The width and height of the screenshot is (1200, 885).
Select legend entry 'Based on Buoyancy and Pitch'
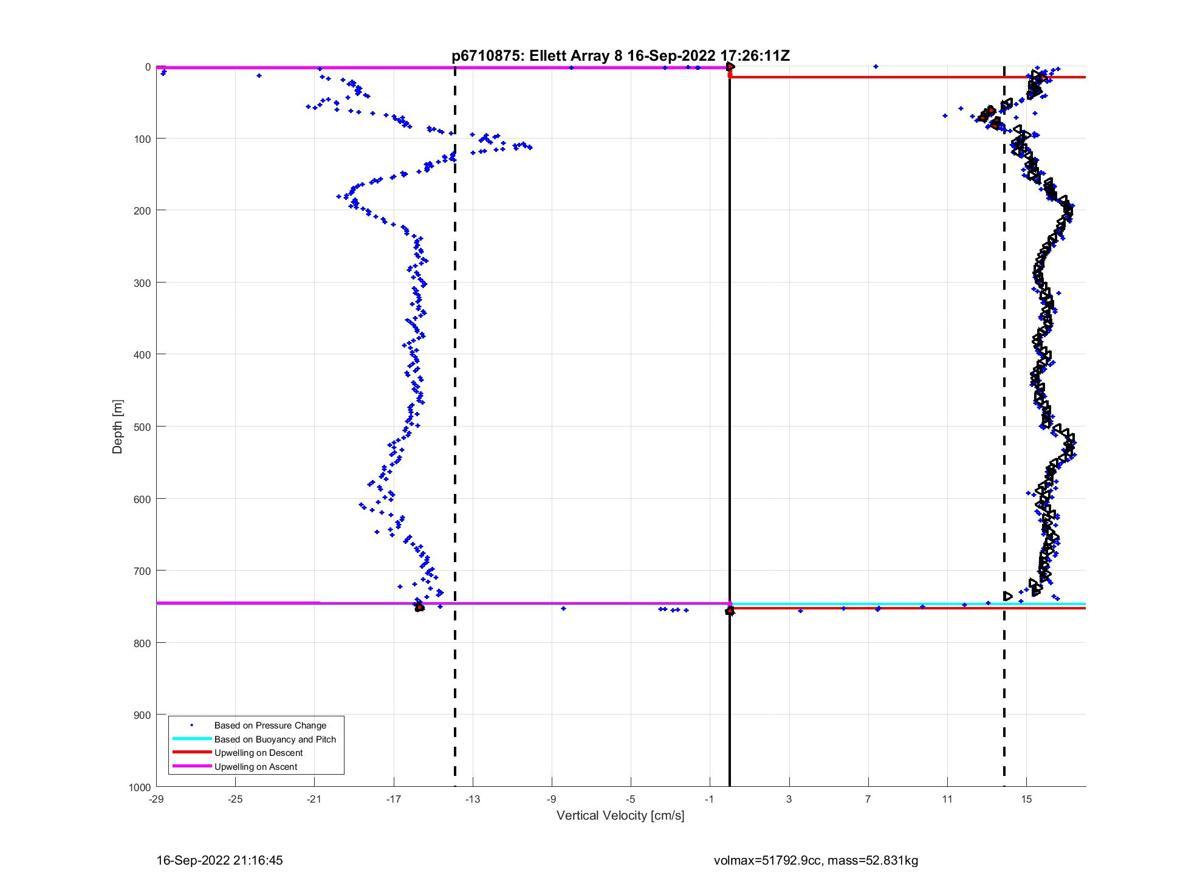(x=275, y=739)
